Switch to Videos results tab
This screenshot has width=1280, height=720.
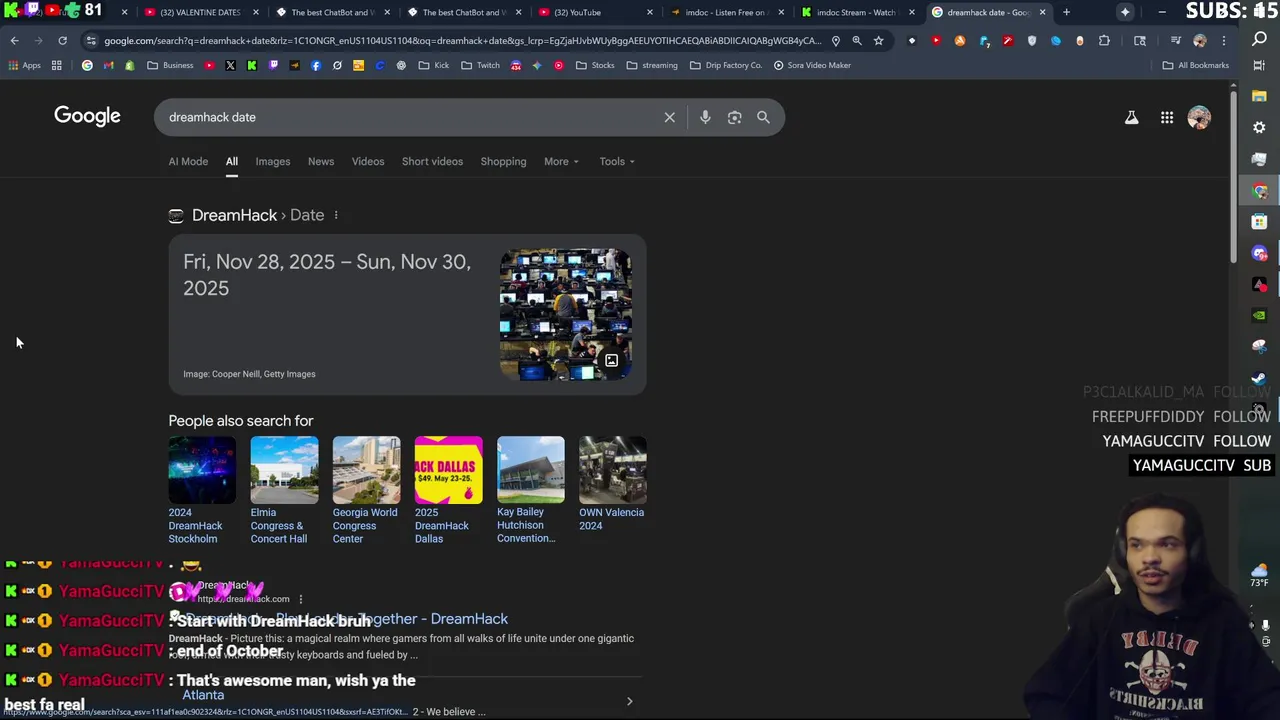pos(368,161)
